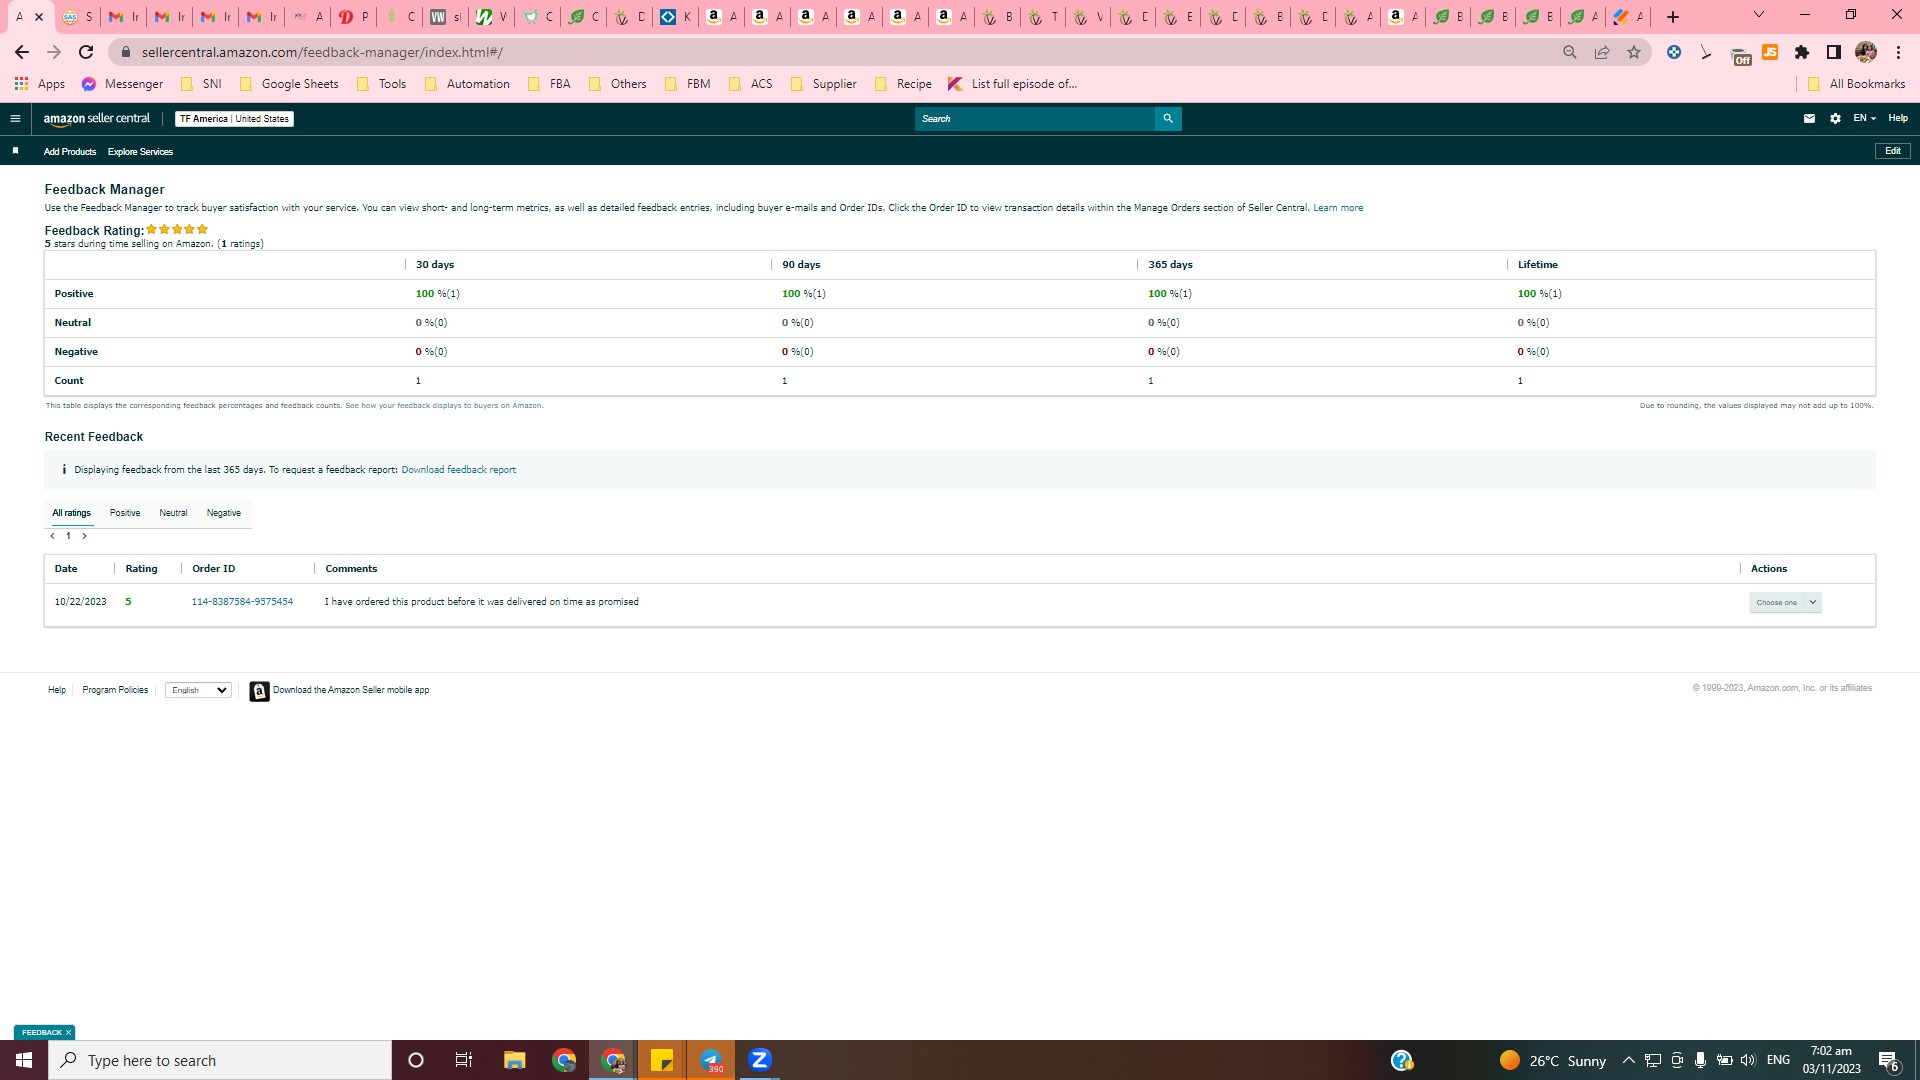Reload the page
The image size is (1920, 1080).
[x=86, y=52]
